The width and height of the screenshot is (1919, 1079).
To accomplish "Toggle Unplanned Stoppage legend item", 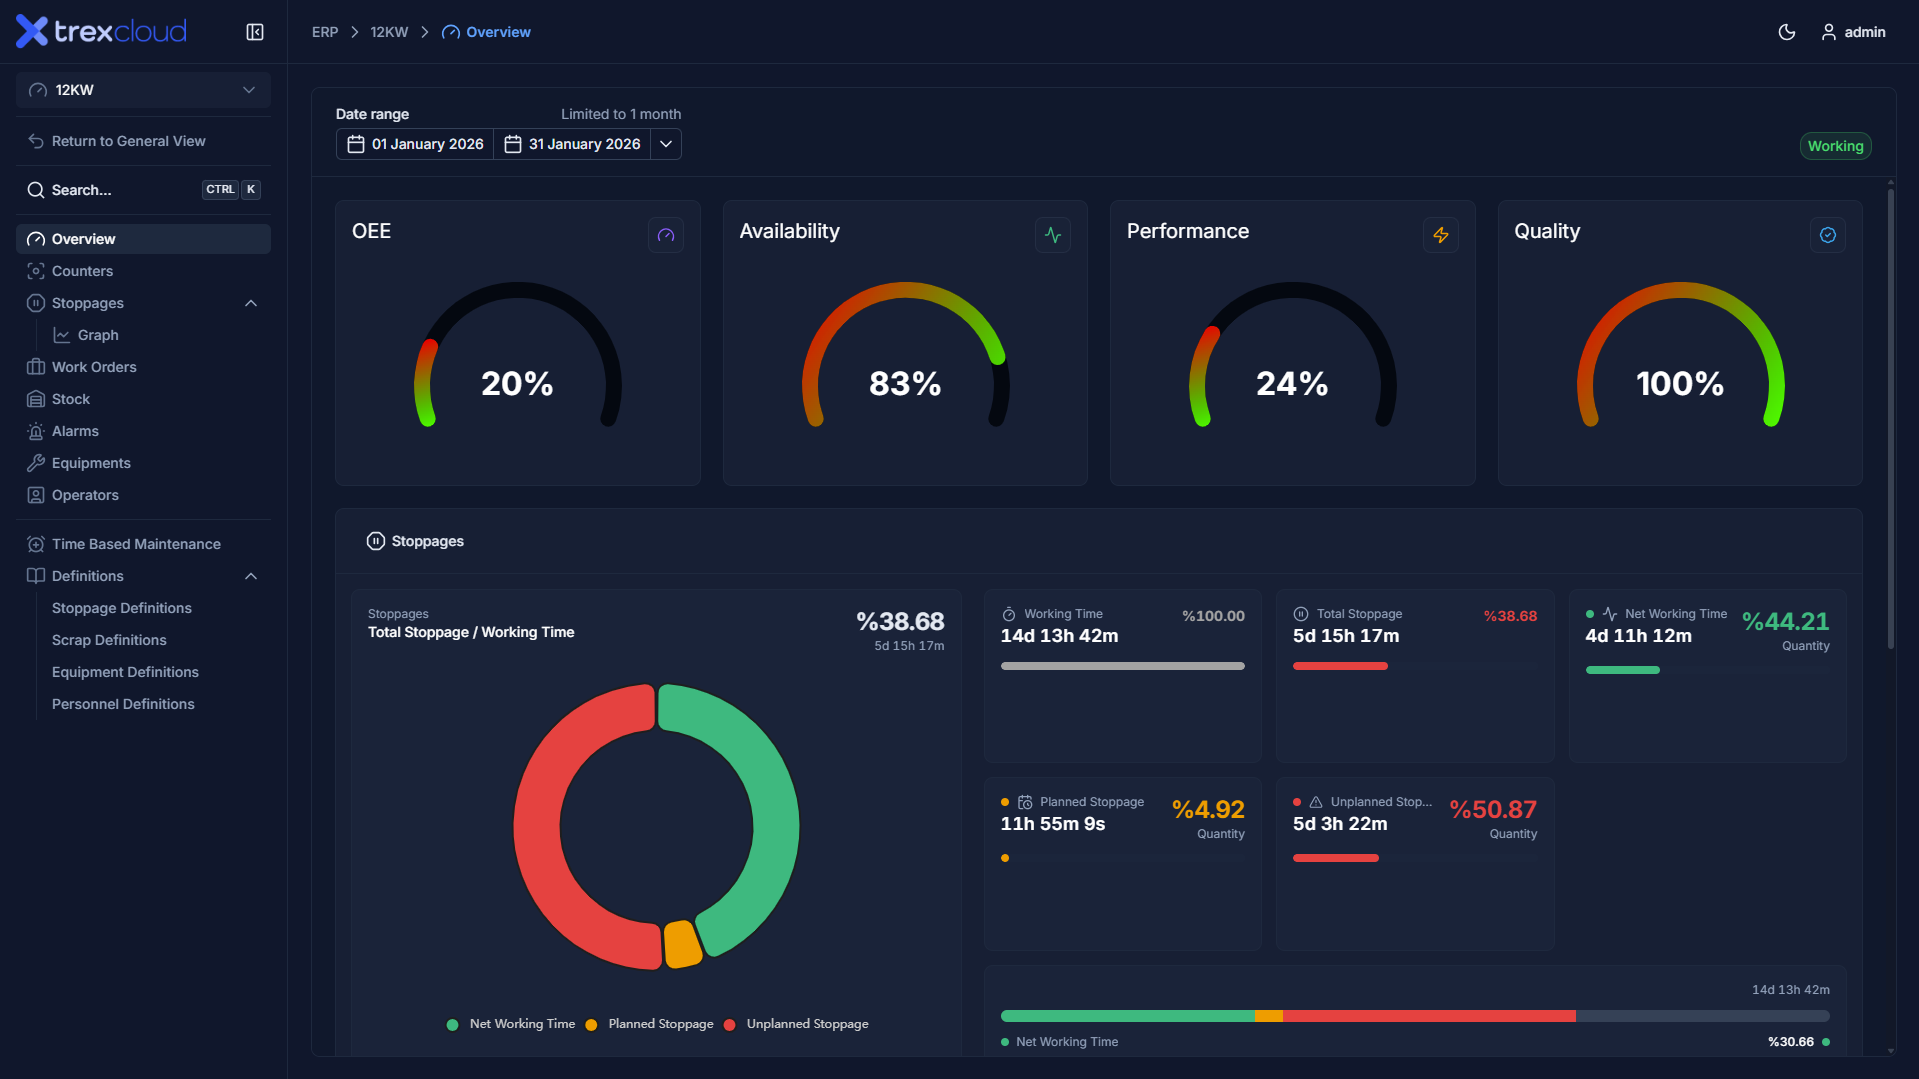I will (796, 1024).
